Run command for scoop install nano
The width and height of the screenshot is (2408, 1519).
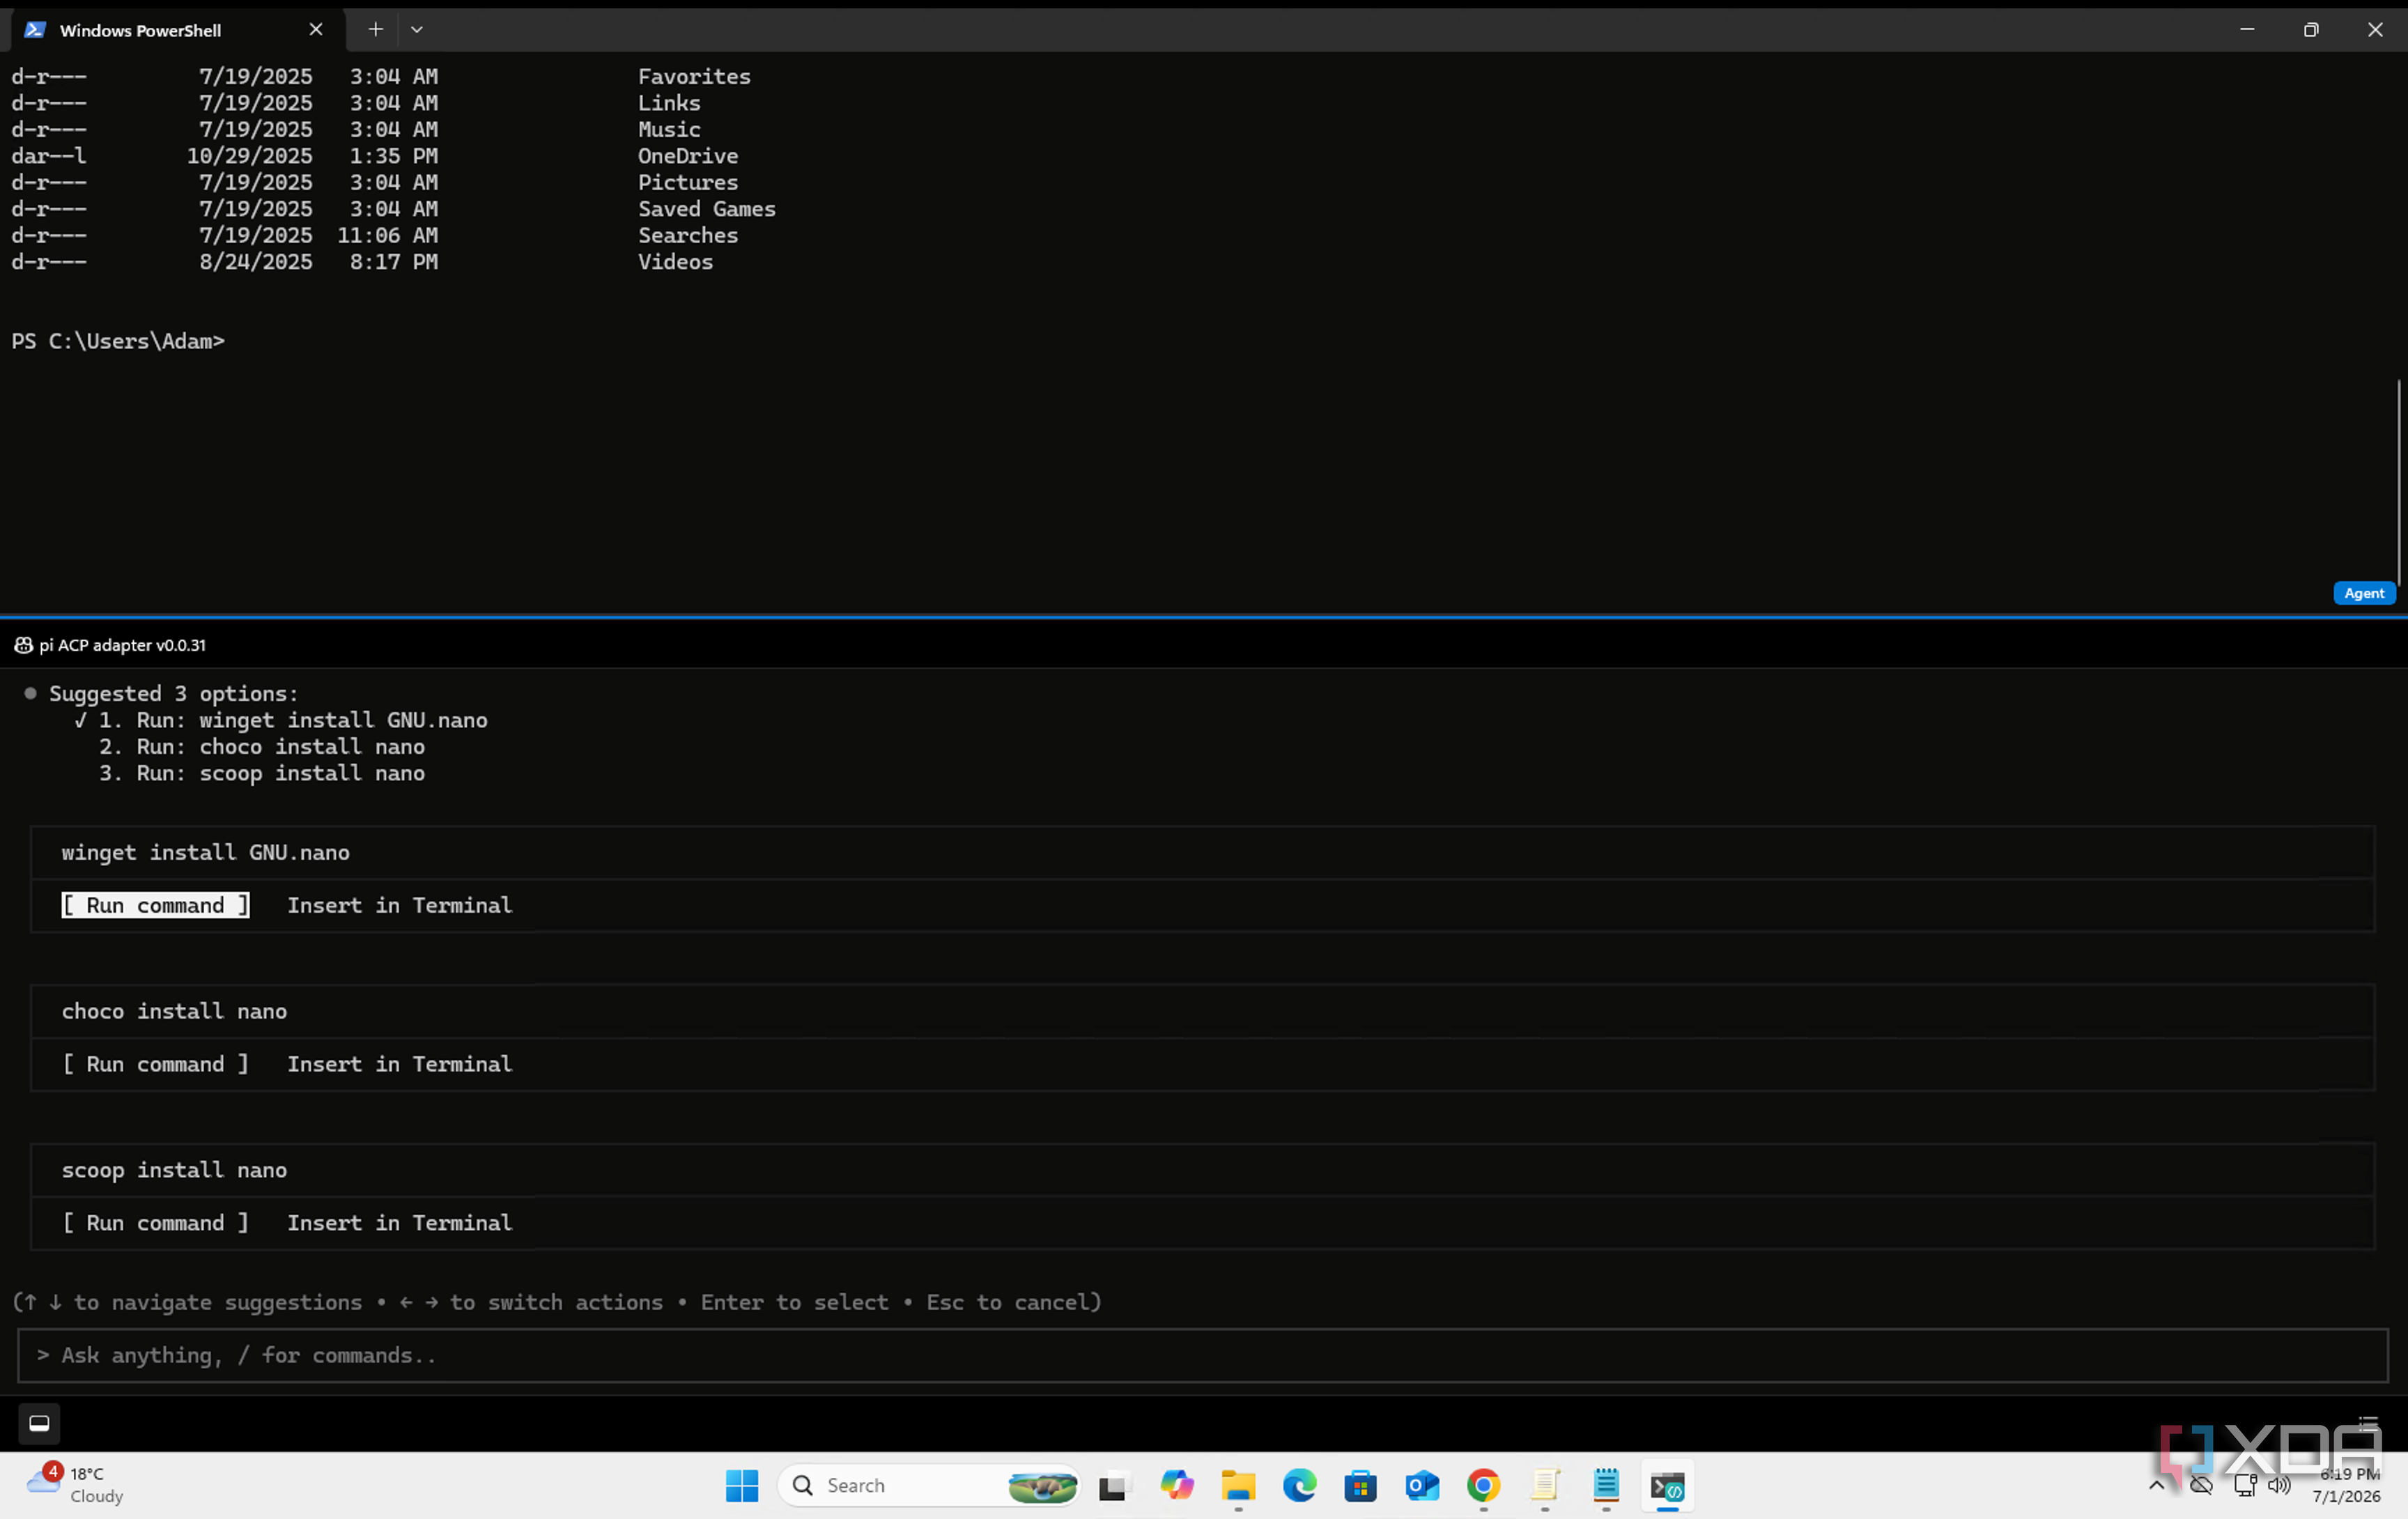coord(155,1223)
